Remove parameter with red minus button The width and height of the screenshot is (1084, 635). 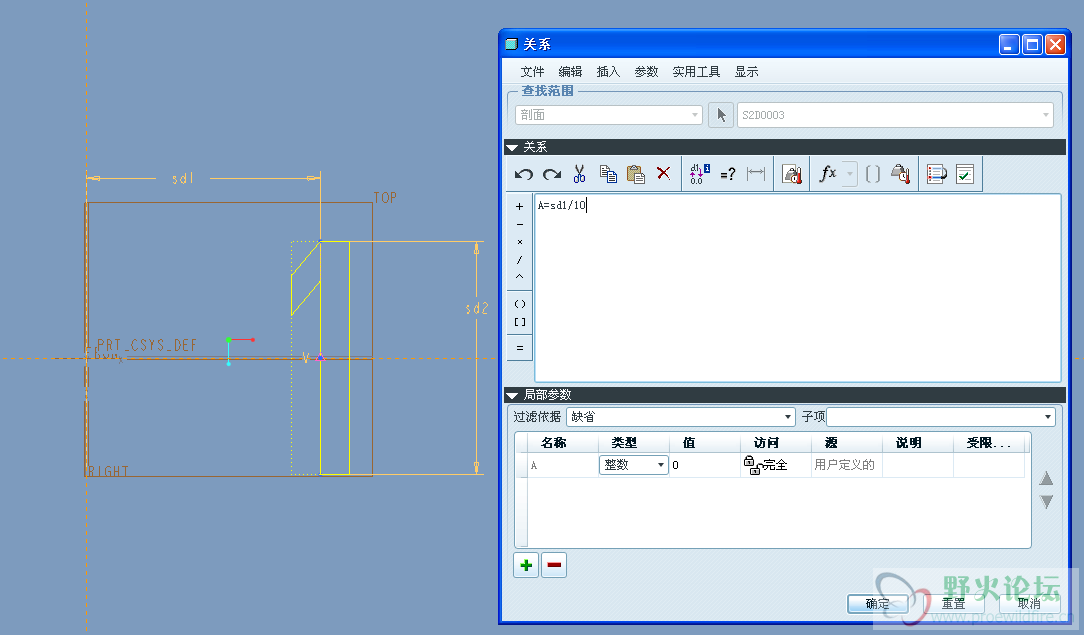[x=554, y=565]
